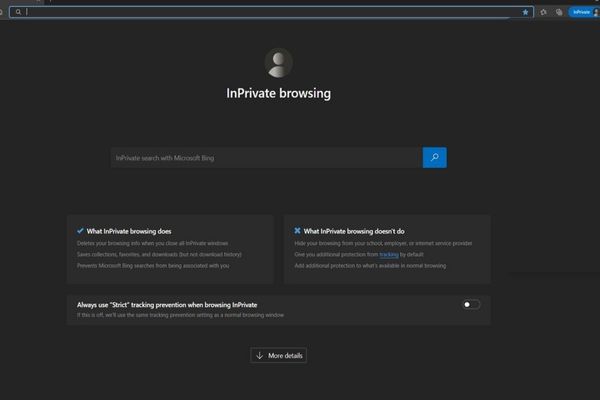
Task: Click the InPrivate Bing search box
Action: 267,158
